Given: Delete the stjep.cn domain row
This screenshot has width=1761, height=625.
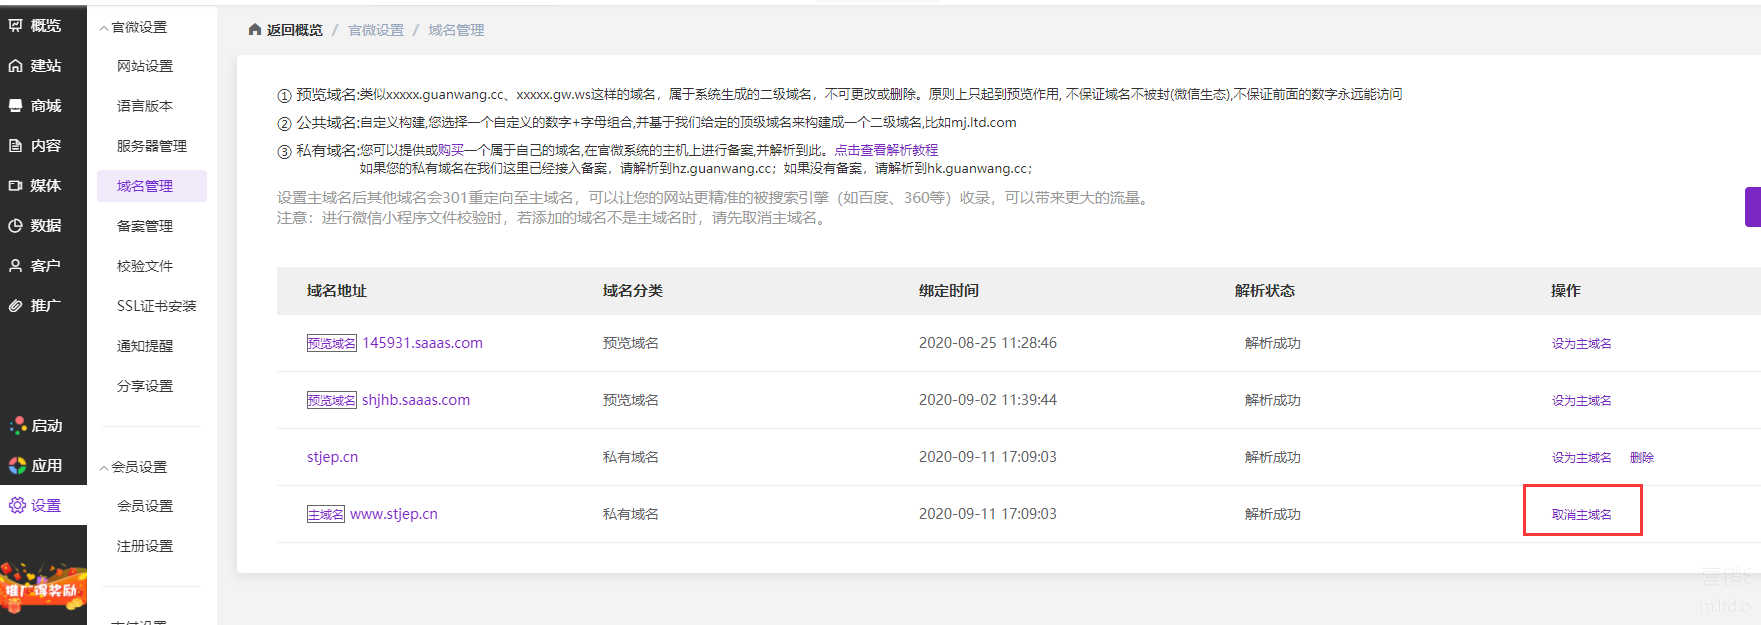Looking at the screenshot, I should 1641,458.
